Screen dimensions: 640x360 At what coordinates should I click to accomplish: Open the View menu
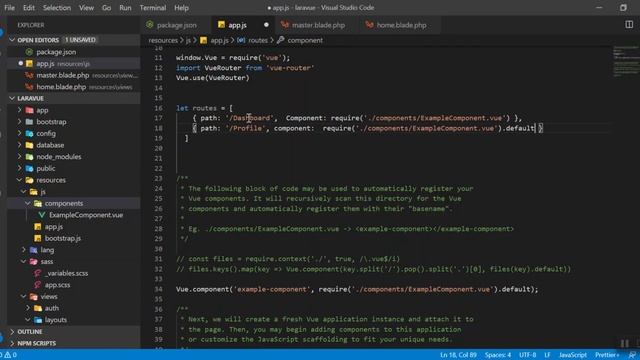[86, 8]
